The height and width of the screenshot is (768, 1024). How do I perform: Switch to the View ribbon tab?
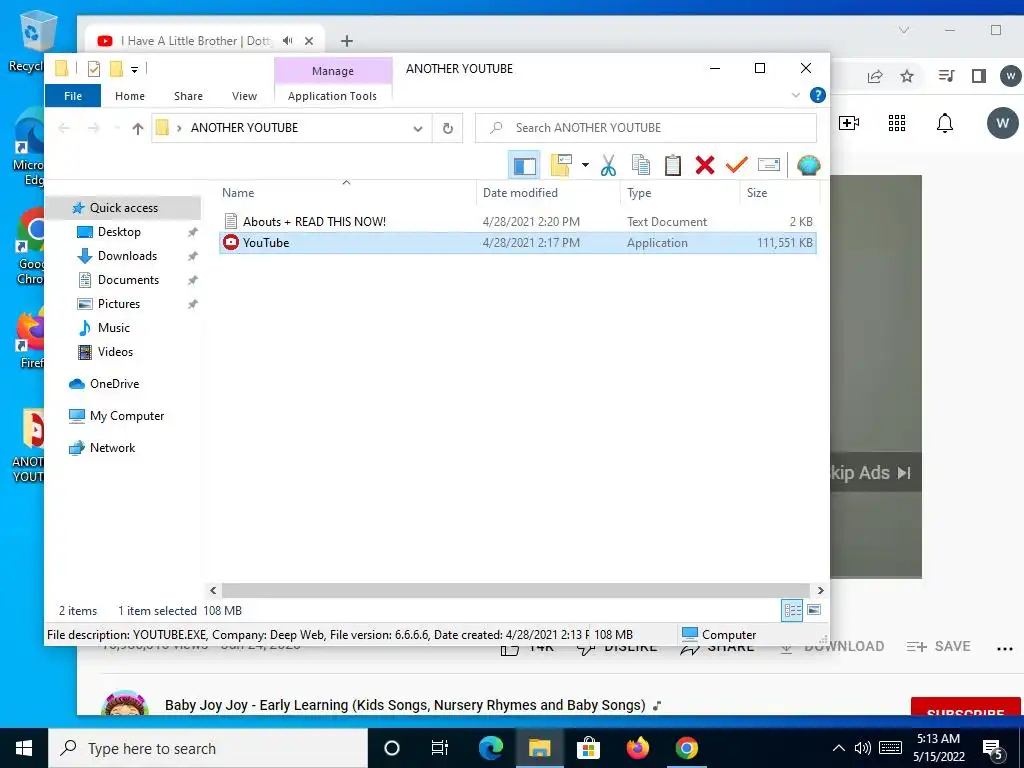click(244, 96)
